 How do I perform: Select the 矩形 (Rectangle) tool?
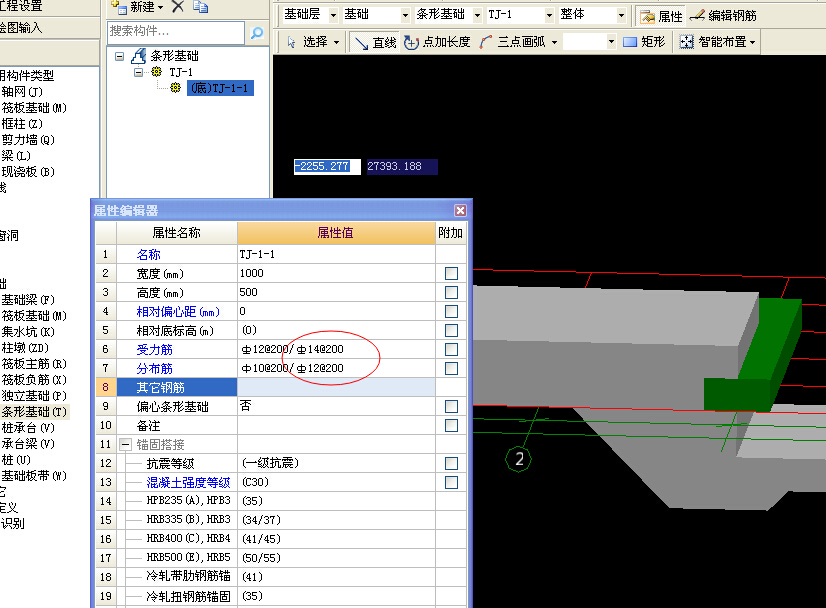click(644, 42)
